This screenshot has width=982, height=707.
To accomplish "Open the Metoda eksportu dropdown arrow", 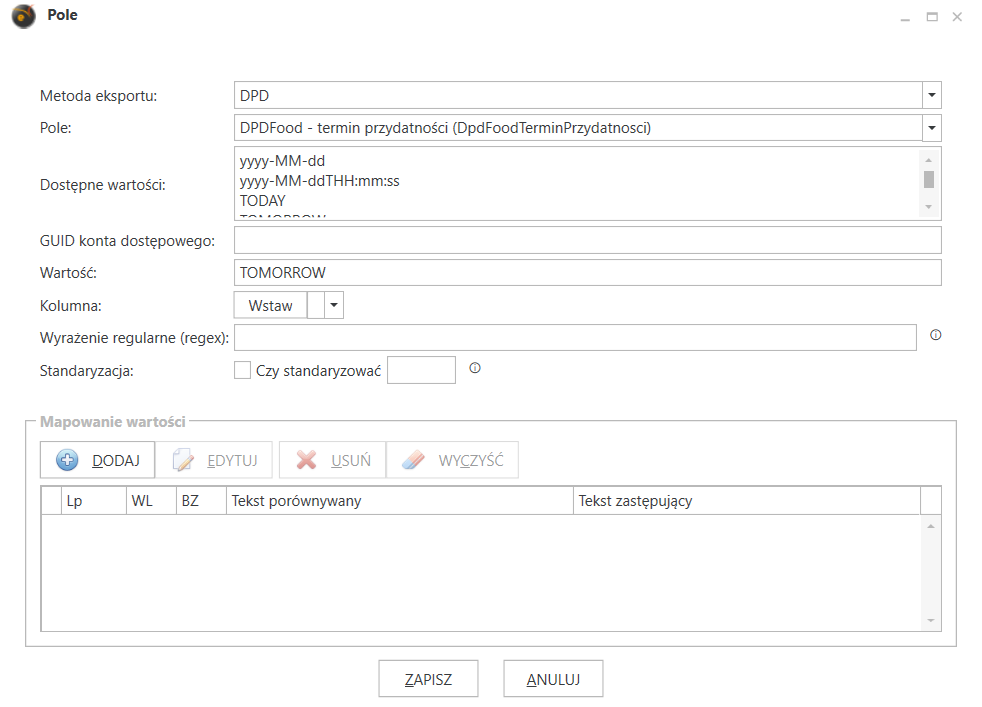I will 932,95.
